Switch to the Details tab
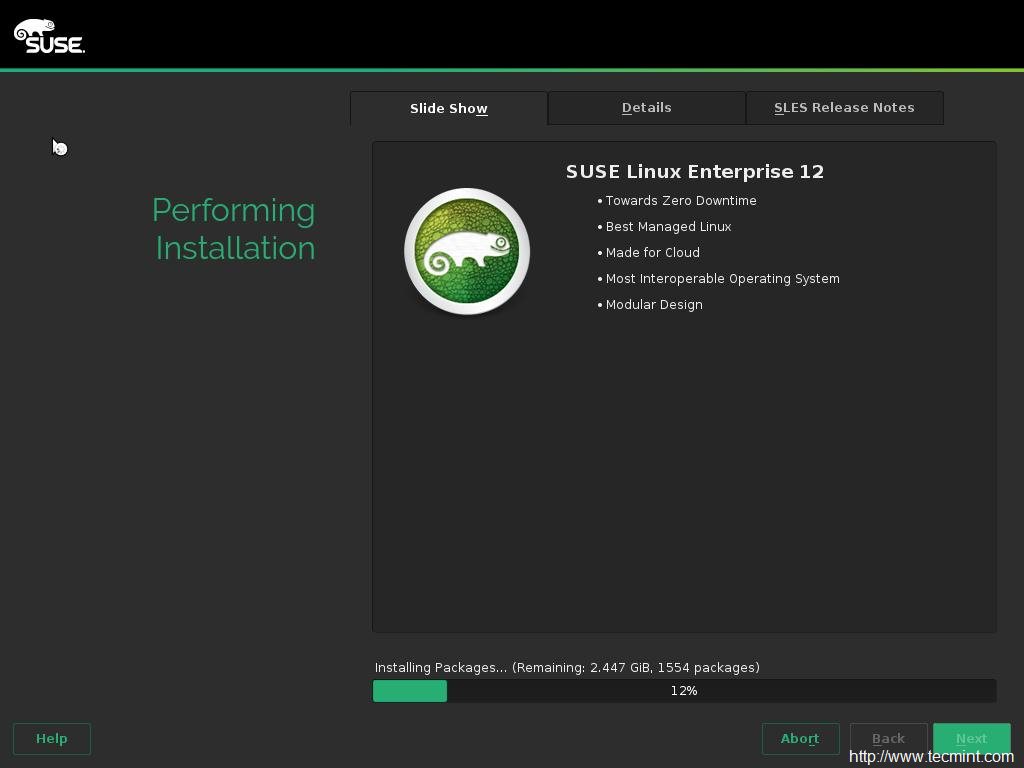 point(646,108)
